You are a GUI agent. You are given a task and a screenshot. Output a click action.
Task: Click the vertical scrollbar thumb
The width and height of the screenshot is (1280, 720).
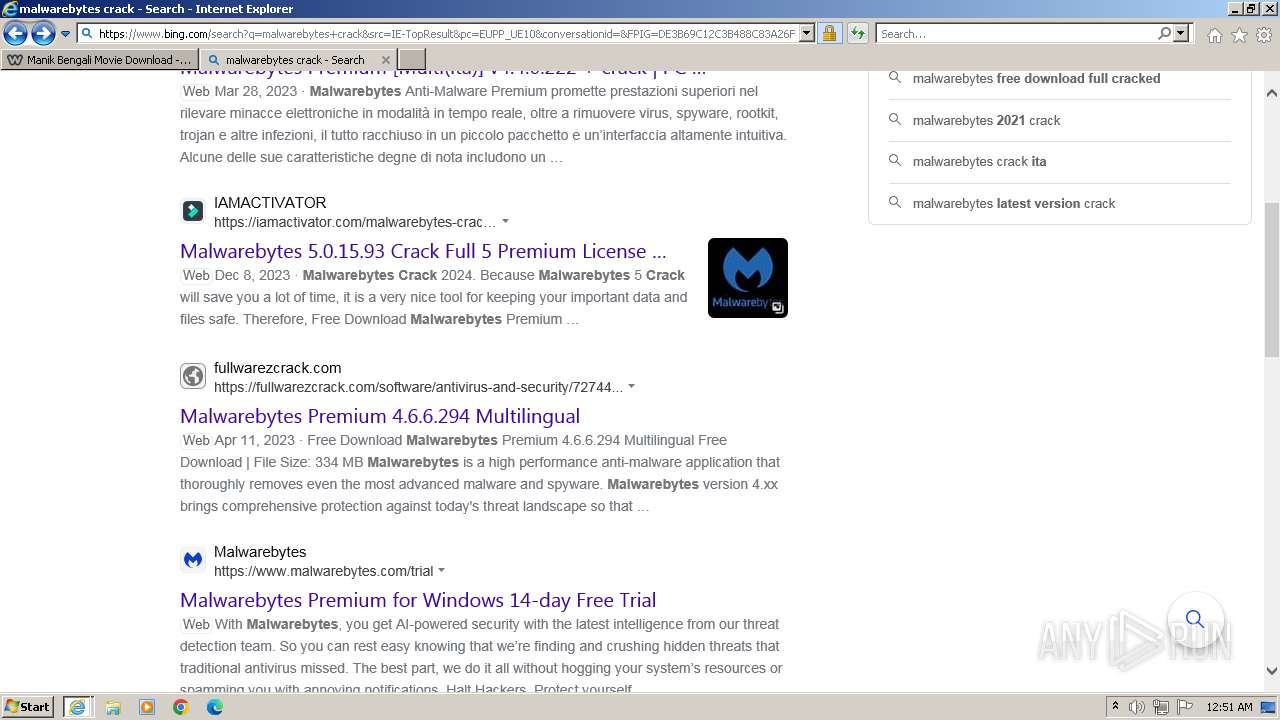pyautogui.click(x=1272, y=279)
